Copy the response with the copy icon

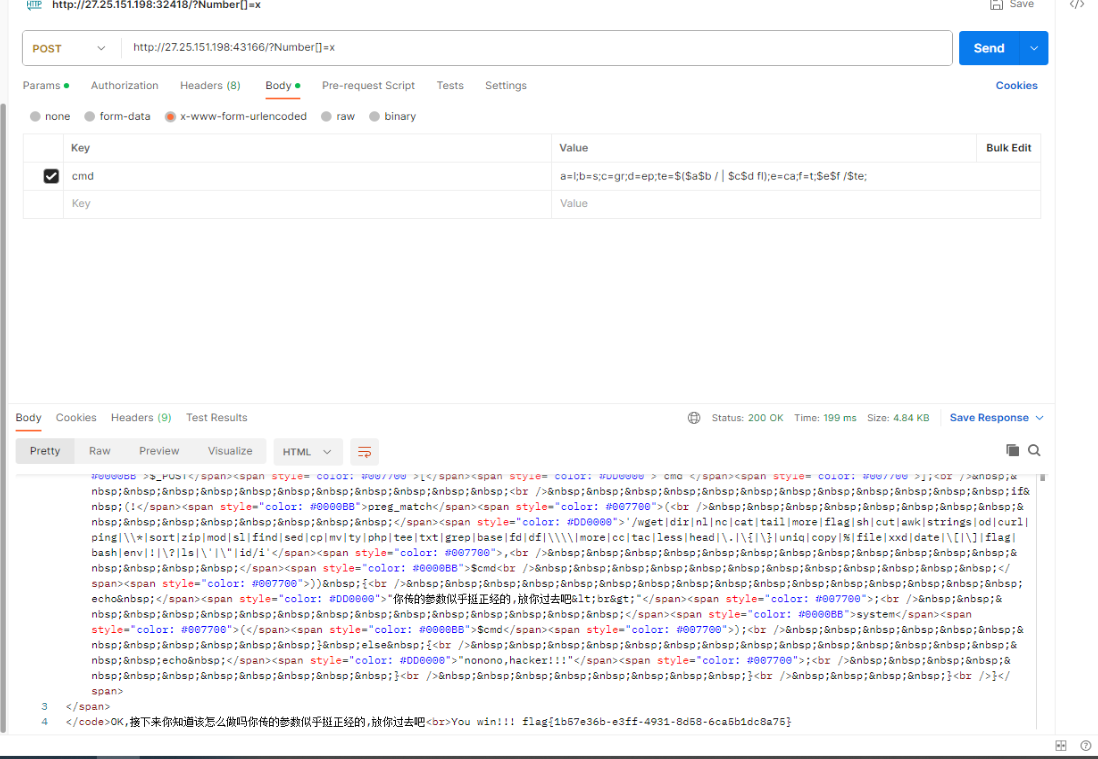(1012, 450)
